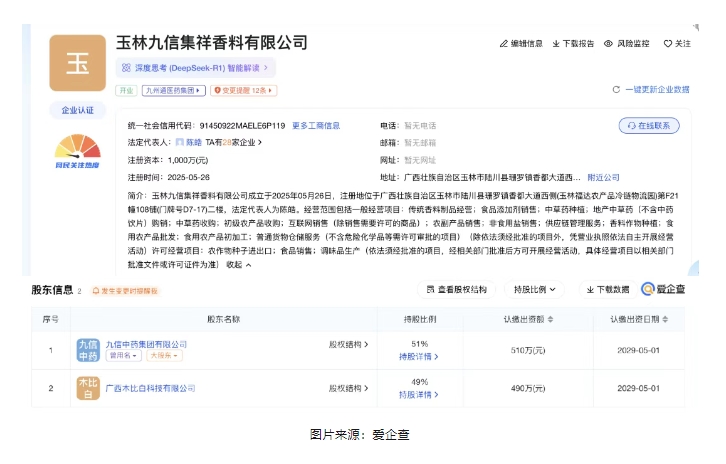The image size is (726, 464).
Task: Open 更多工商信息 link
Action: click(x=316, y=125)
